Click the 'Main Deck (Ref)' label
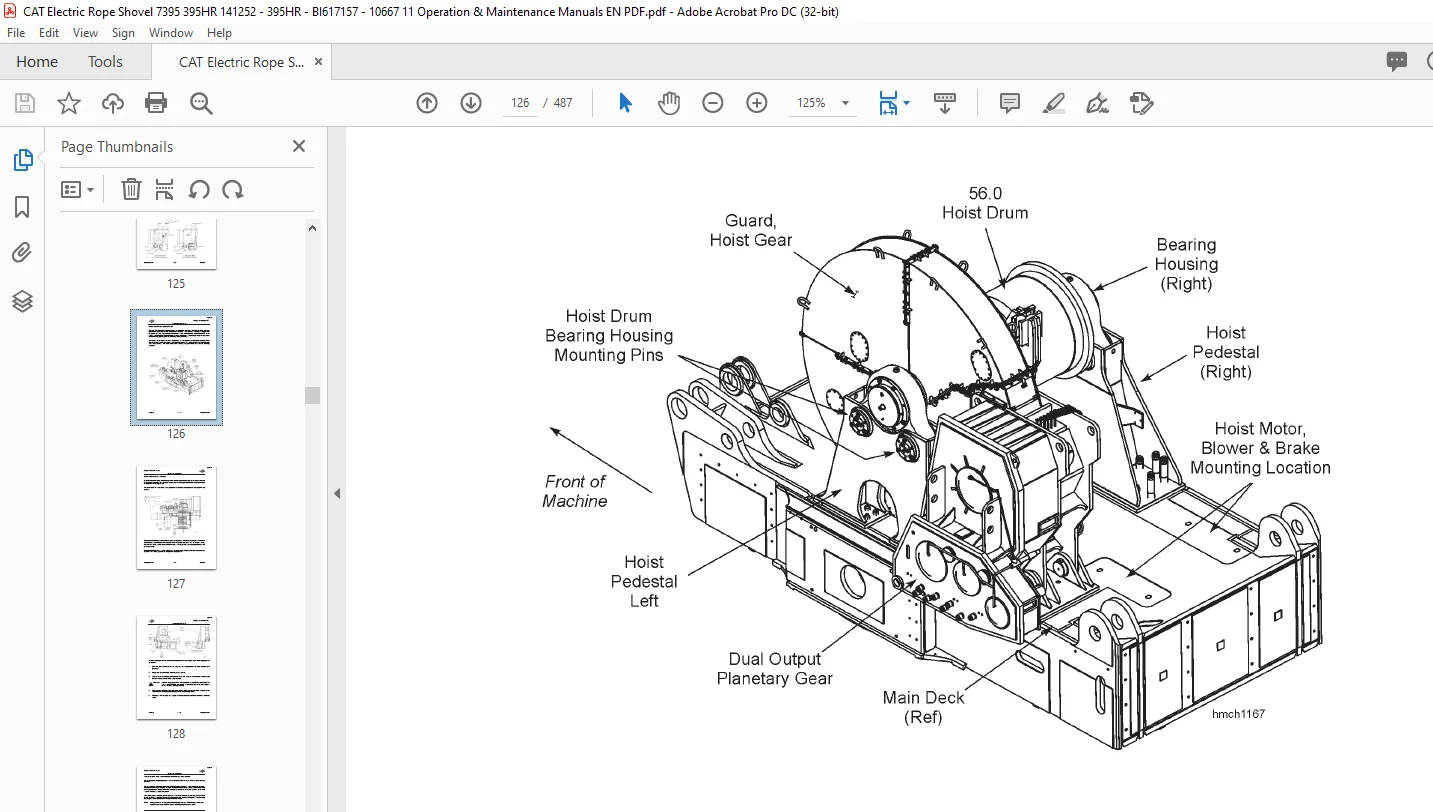This screenshot has width=1433, height=812. point(924,707)
